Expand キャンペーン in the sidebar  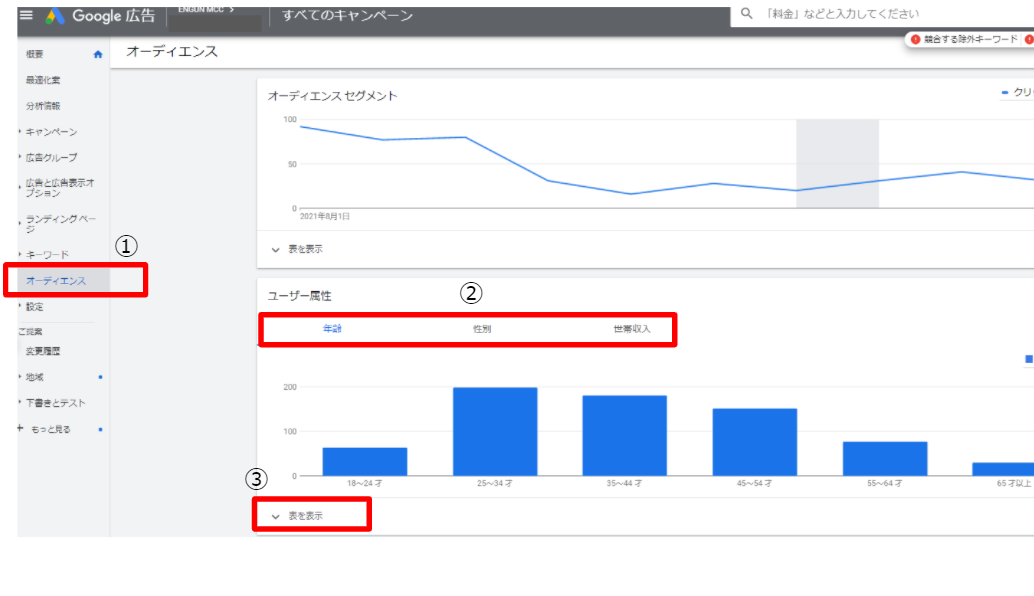point(51,132)
